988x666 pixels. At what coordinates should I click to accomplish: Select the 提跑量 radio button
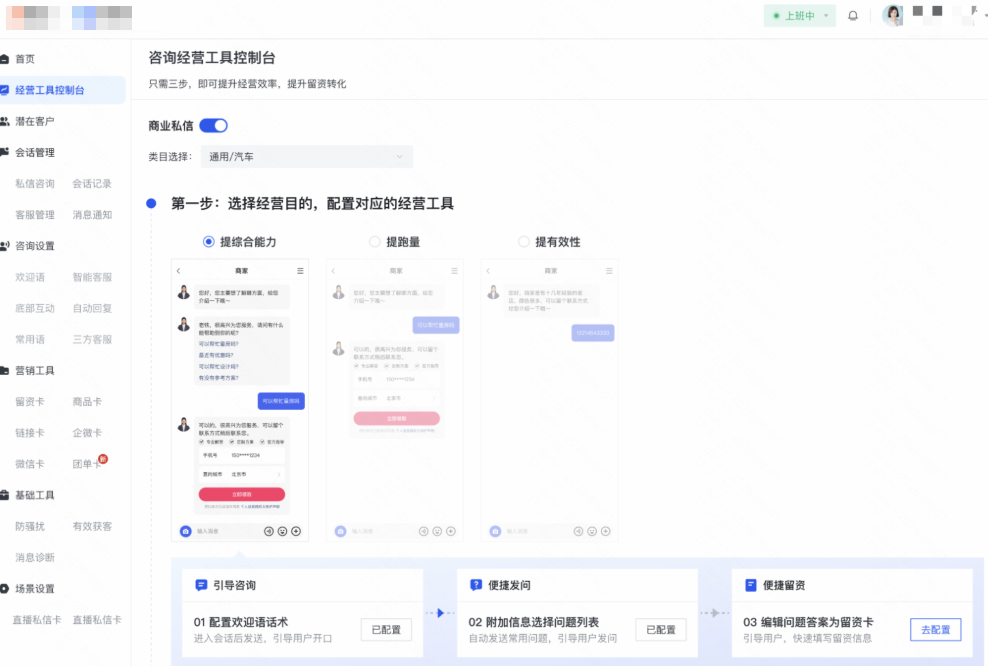coord(375,242)
